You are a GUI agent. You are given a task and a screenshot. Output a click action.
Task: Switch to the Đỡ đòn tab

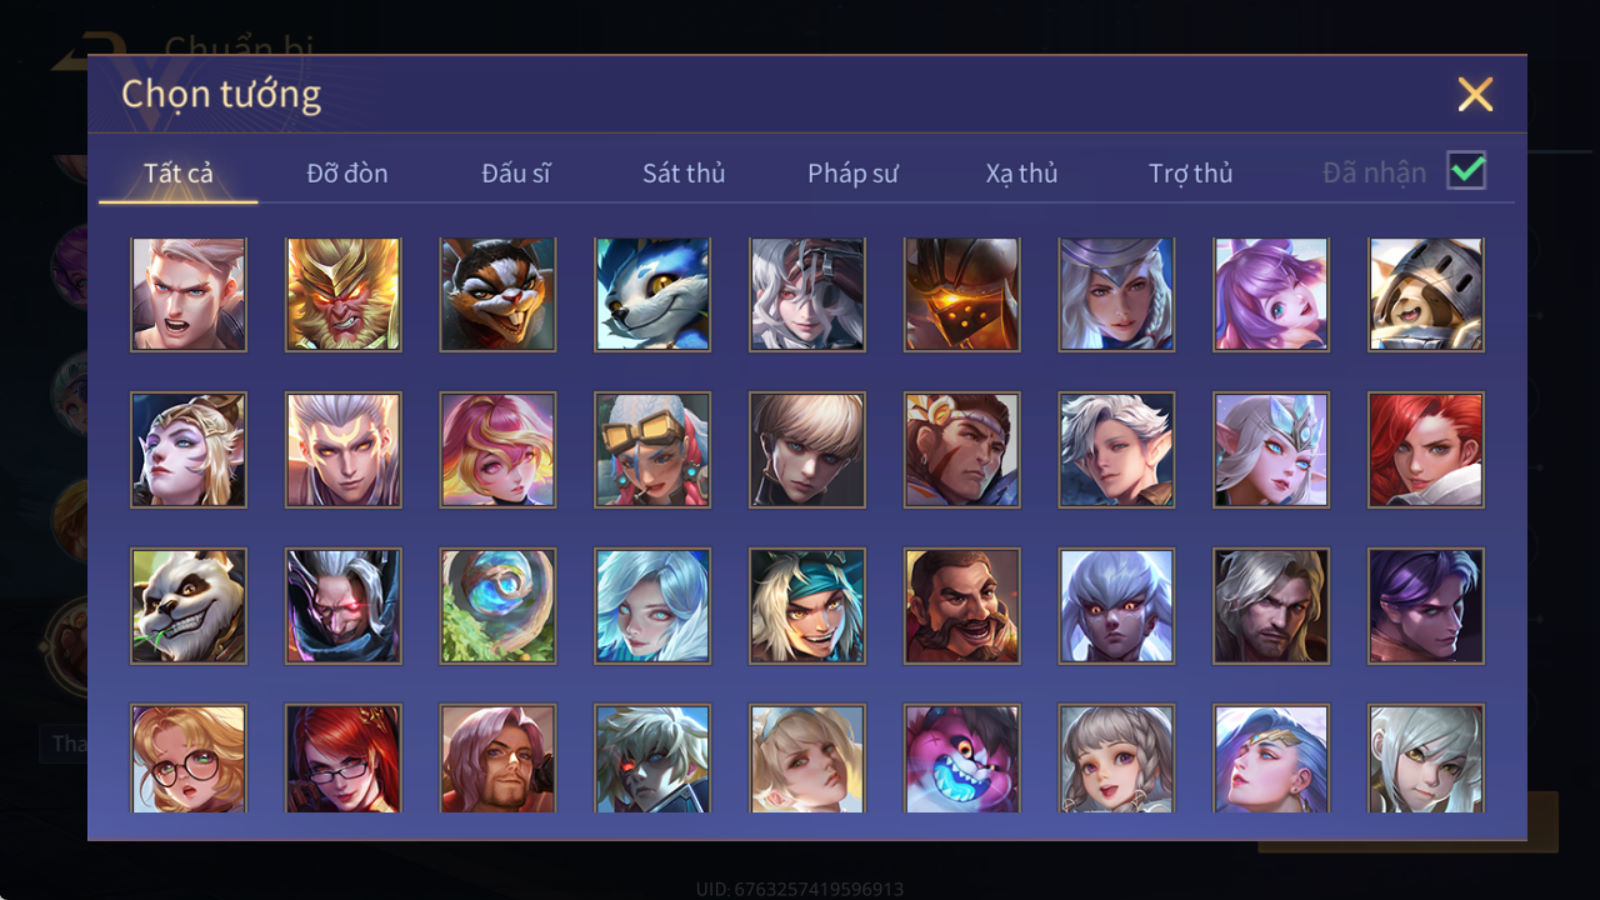(x=347, y=173)
